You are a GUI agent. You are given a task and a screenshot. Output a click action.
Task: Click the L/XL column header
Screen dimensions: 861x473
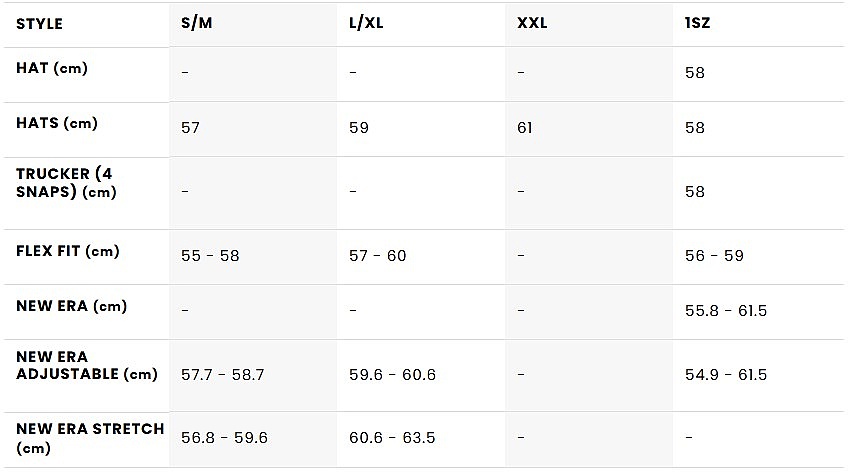click(x=368, y=23)
